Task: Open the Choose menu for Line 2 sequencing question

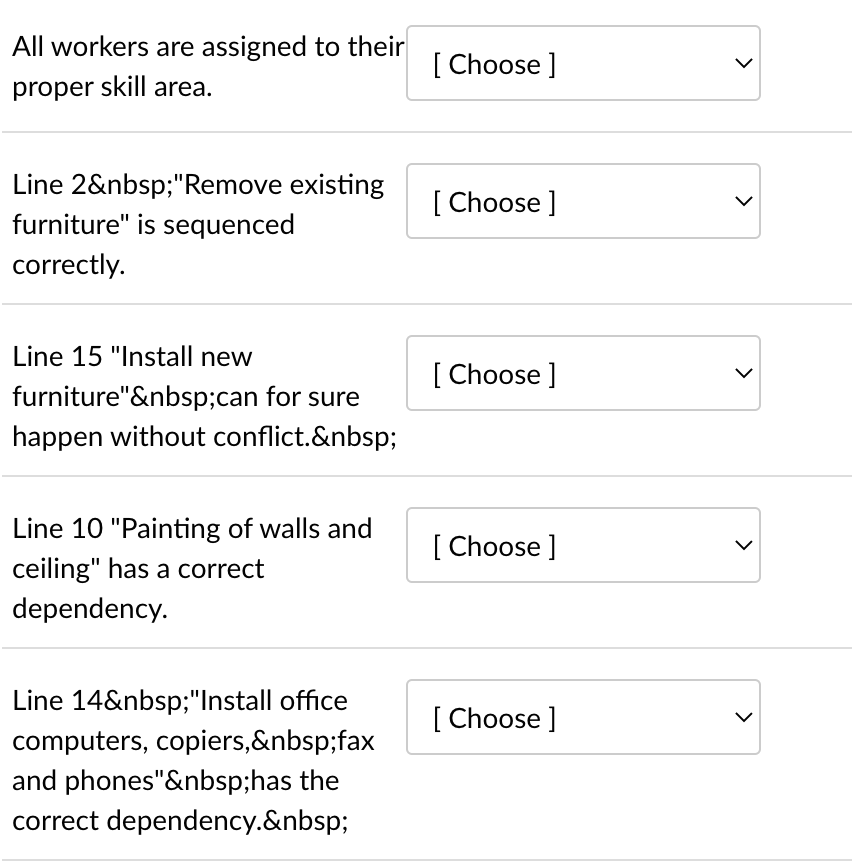Action: coord(583,201)
